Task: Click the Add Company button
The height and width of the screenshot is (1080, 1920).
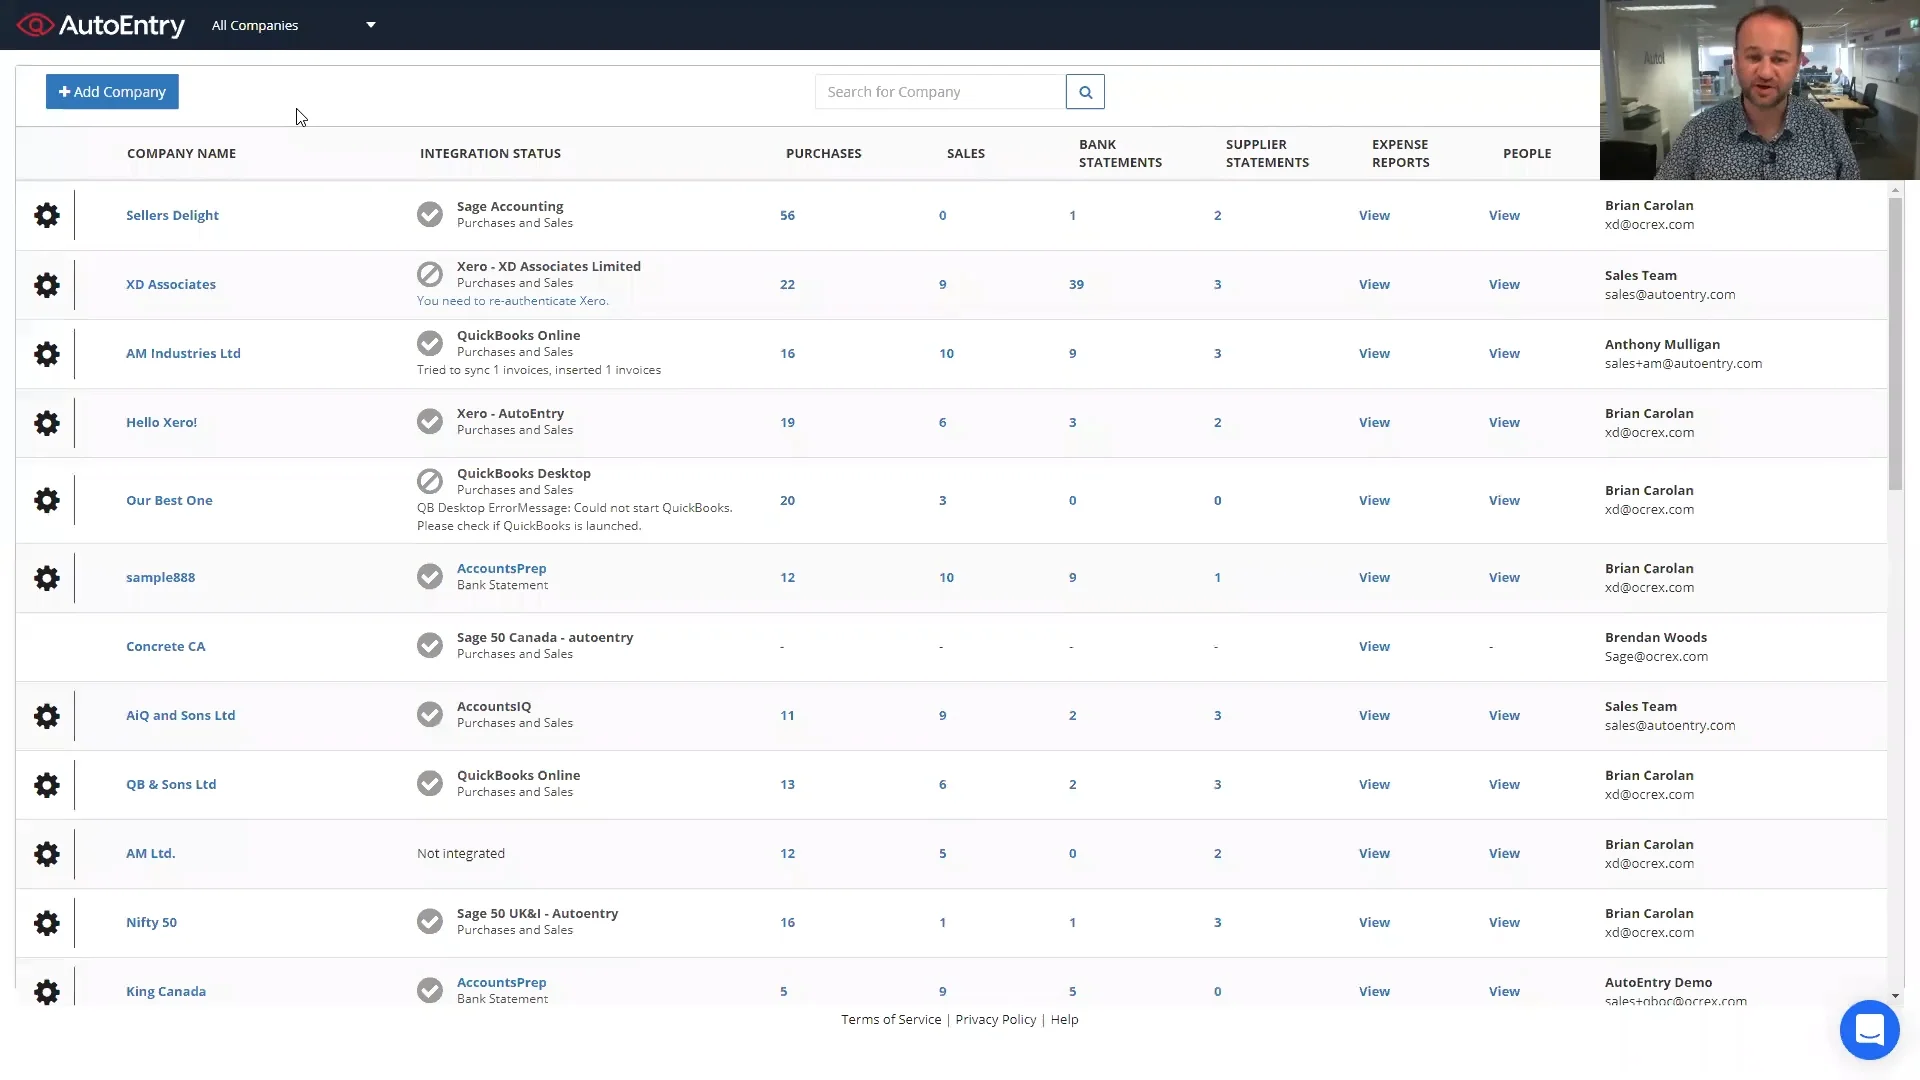Action: click(x=112, y=92)
